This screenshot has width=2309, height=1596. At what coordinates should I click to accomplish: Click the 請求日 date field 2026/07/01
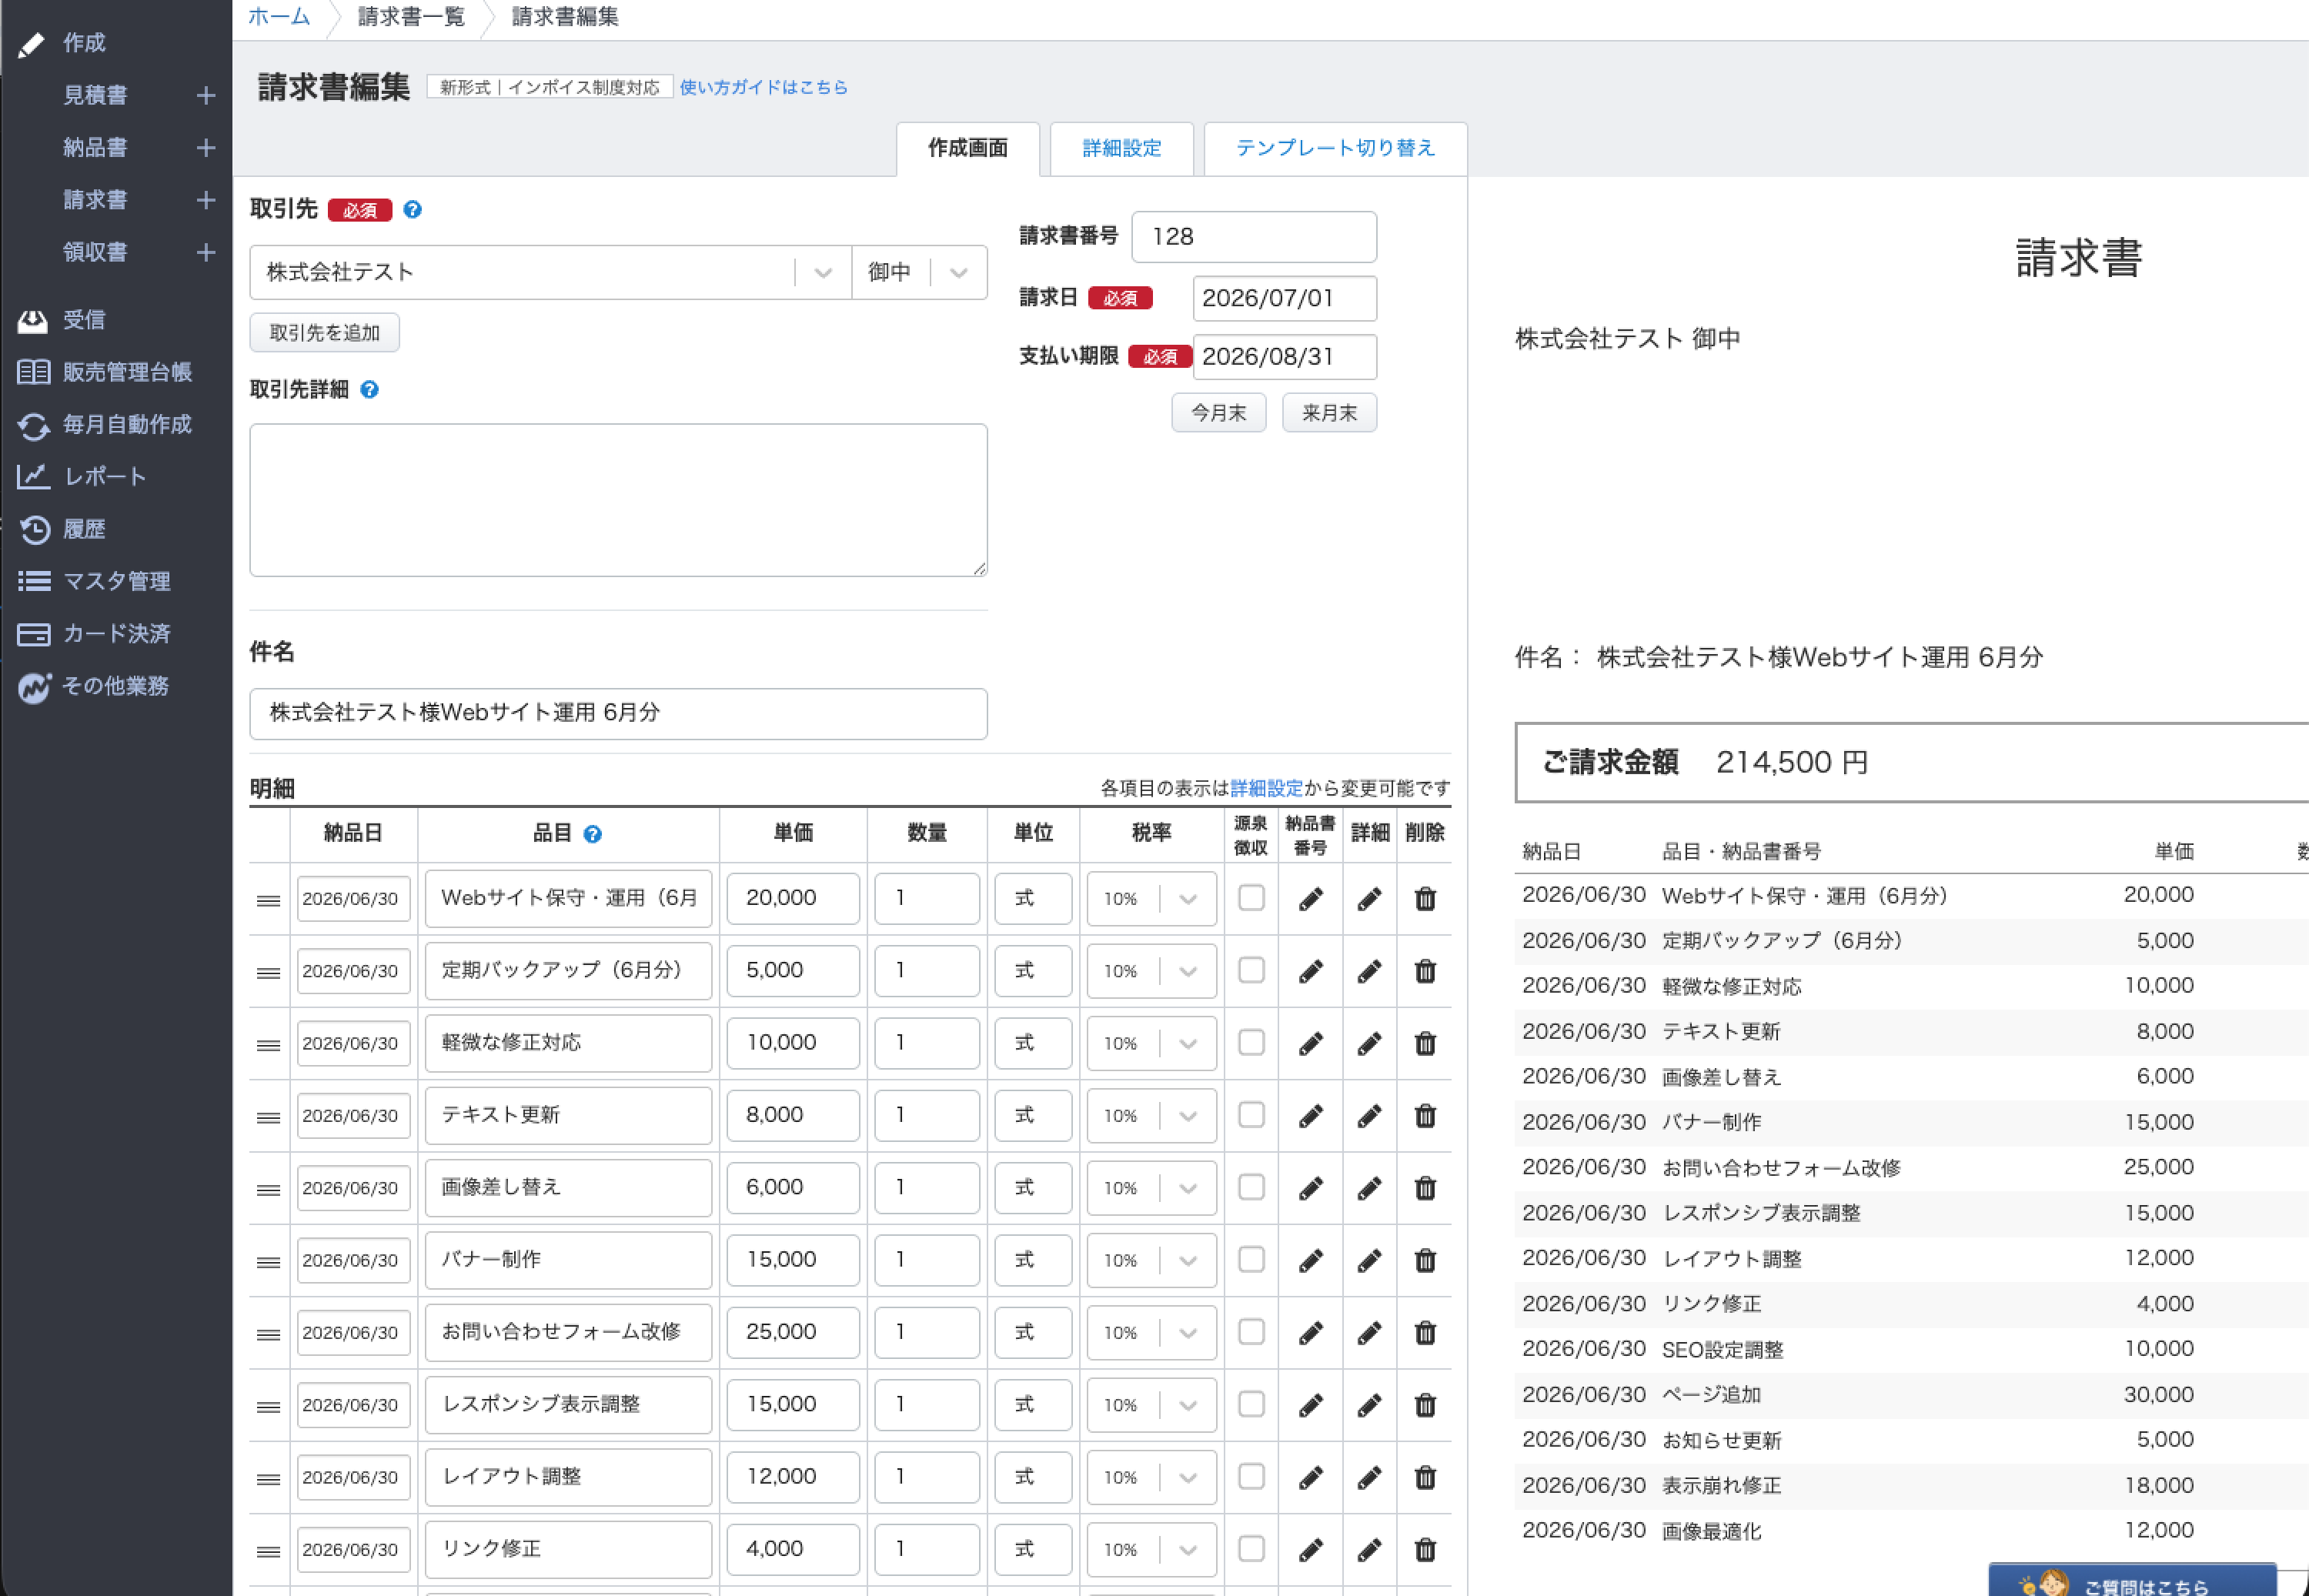1284,298
